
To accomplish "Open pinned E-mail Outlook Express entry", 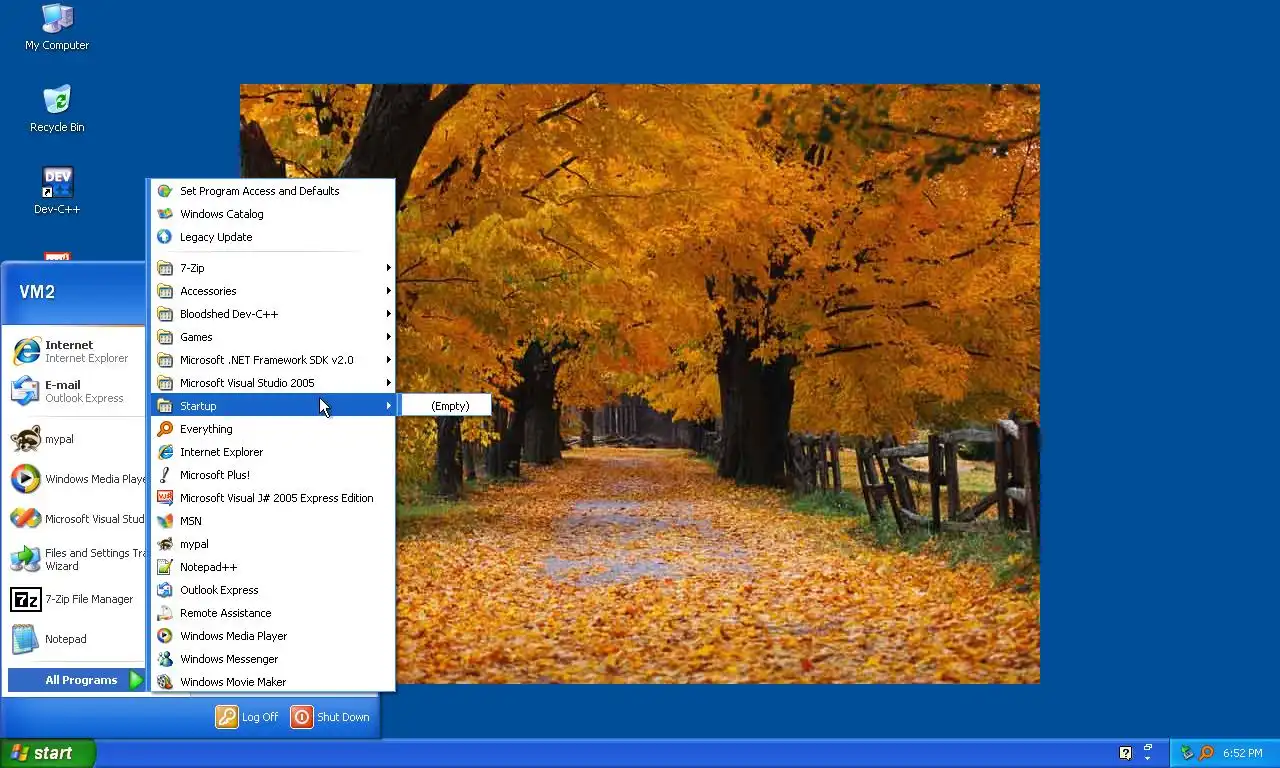I will pos(76,391).
